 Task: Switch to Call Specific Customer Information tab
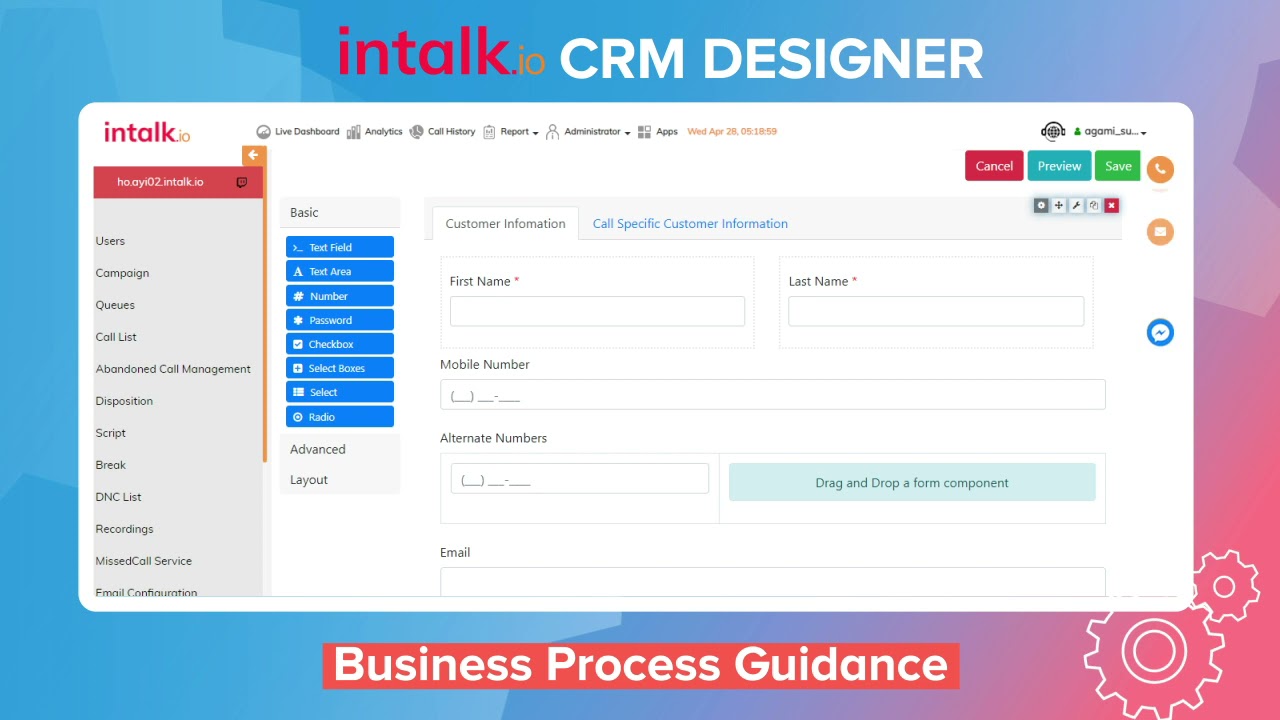click(690, 223)
